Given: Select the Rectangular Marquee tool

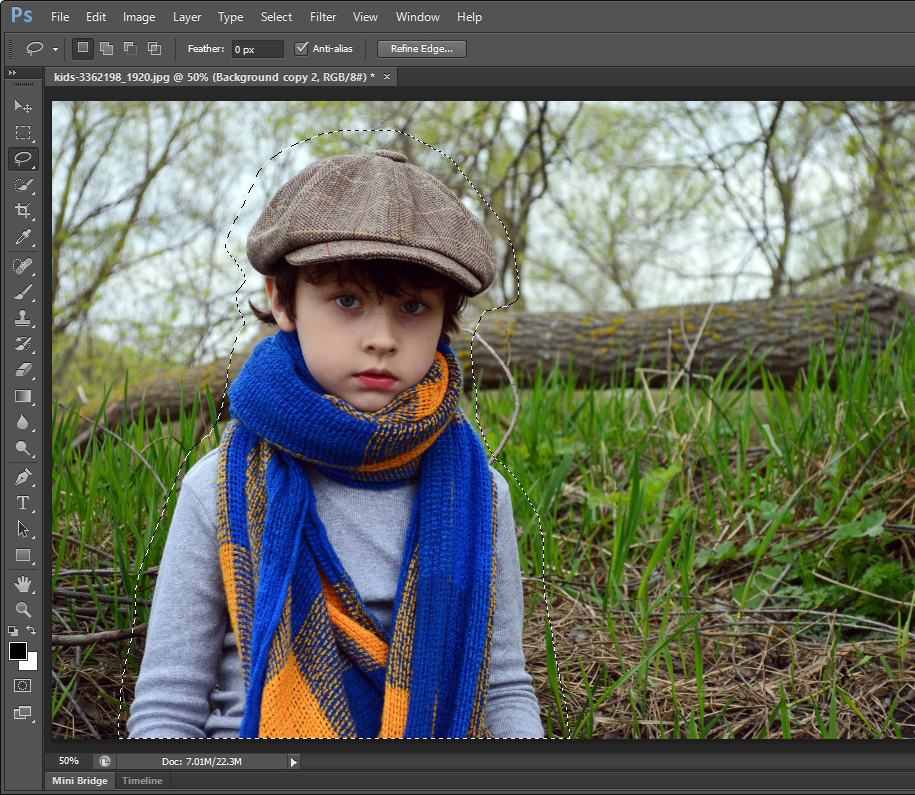Looking at the screenshot, I should click(22, 132).
